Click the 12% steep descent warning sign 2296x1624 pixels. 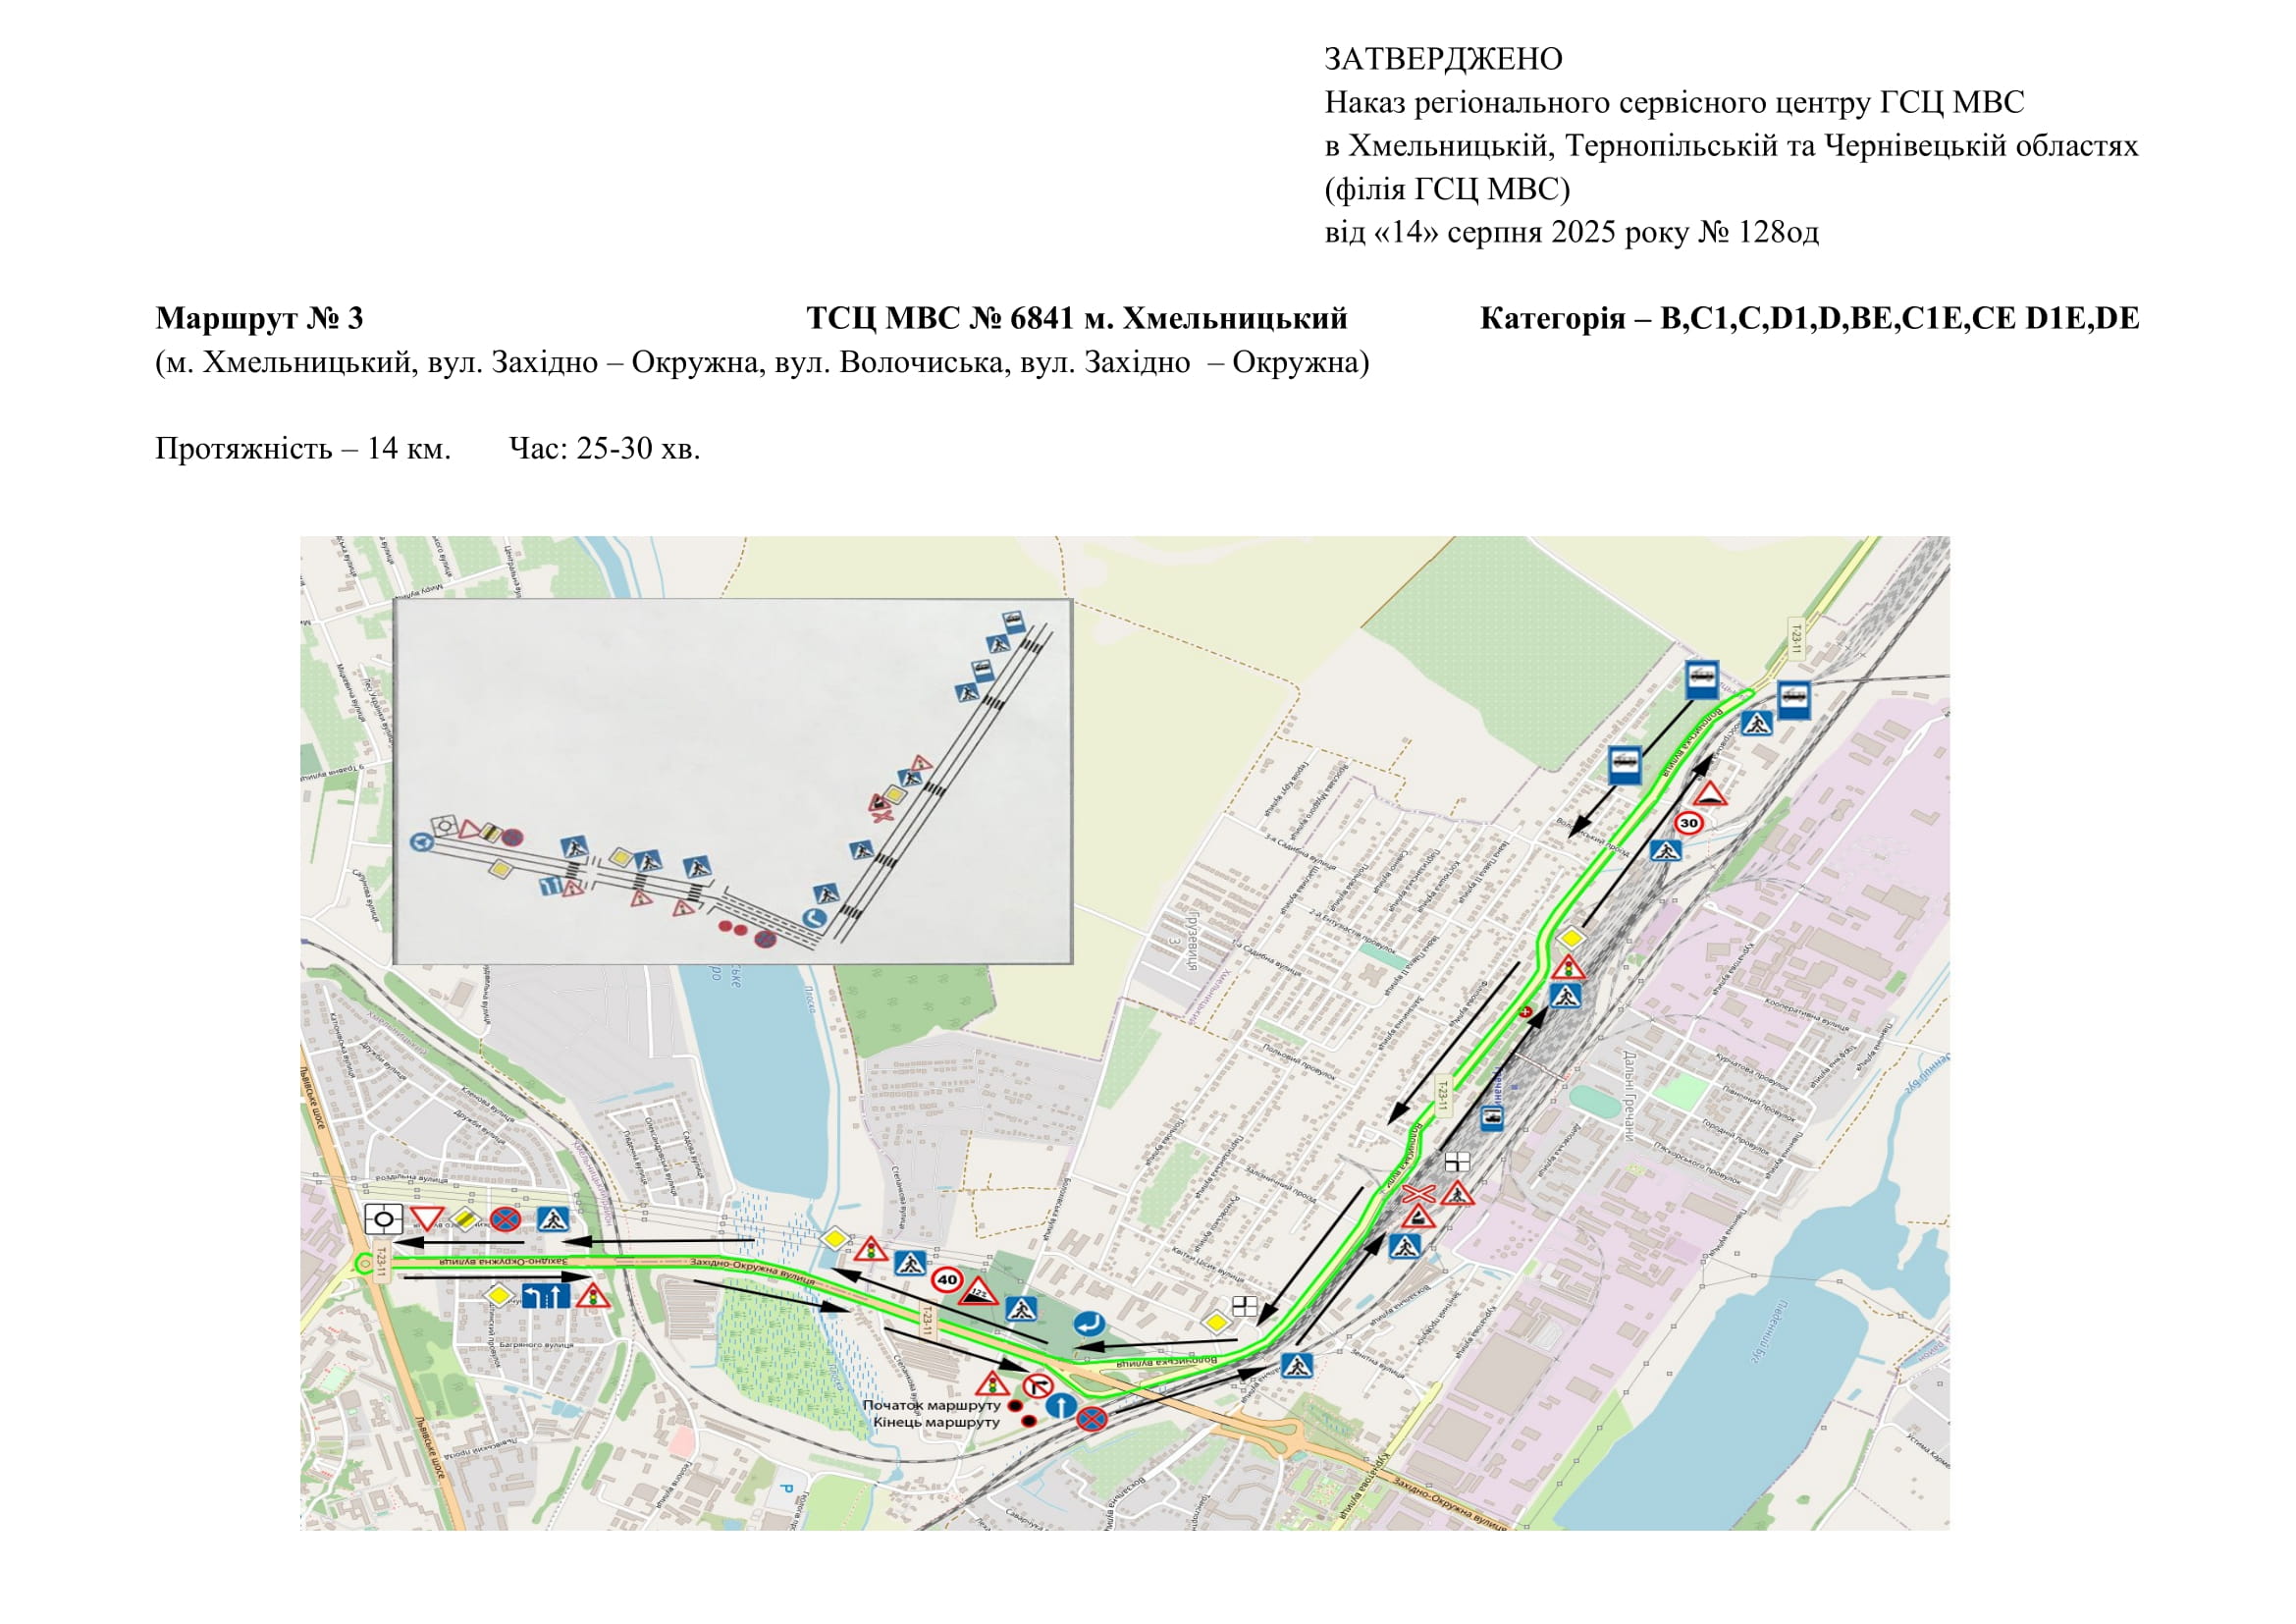point(979,1291)
